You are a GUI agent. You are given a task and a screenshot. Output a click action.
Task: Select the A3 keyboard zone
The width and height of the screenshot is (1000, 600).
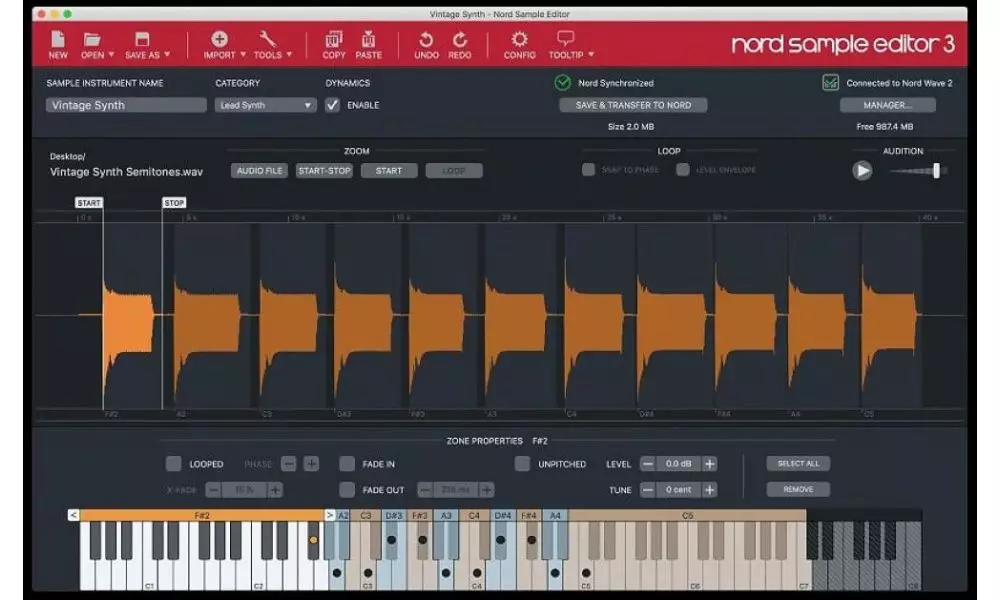click(x=446, y=515)
